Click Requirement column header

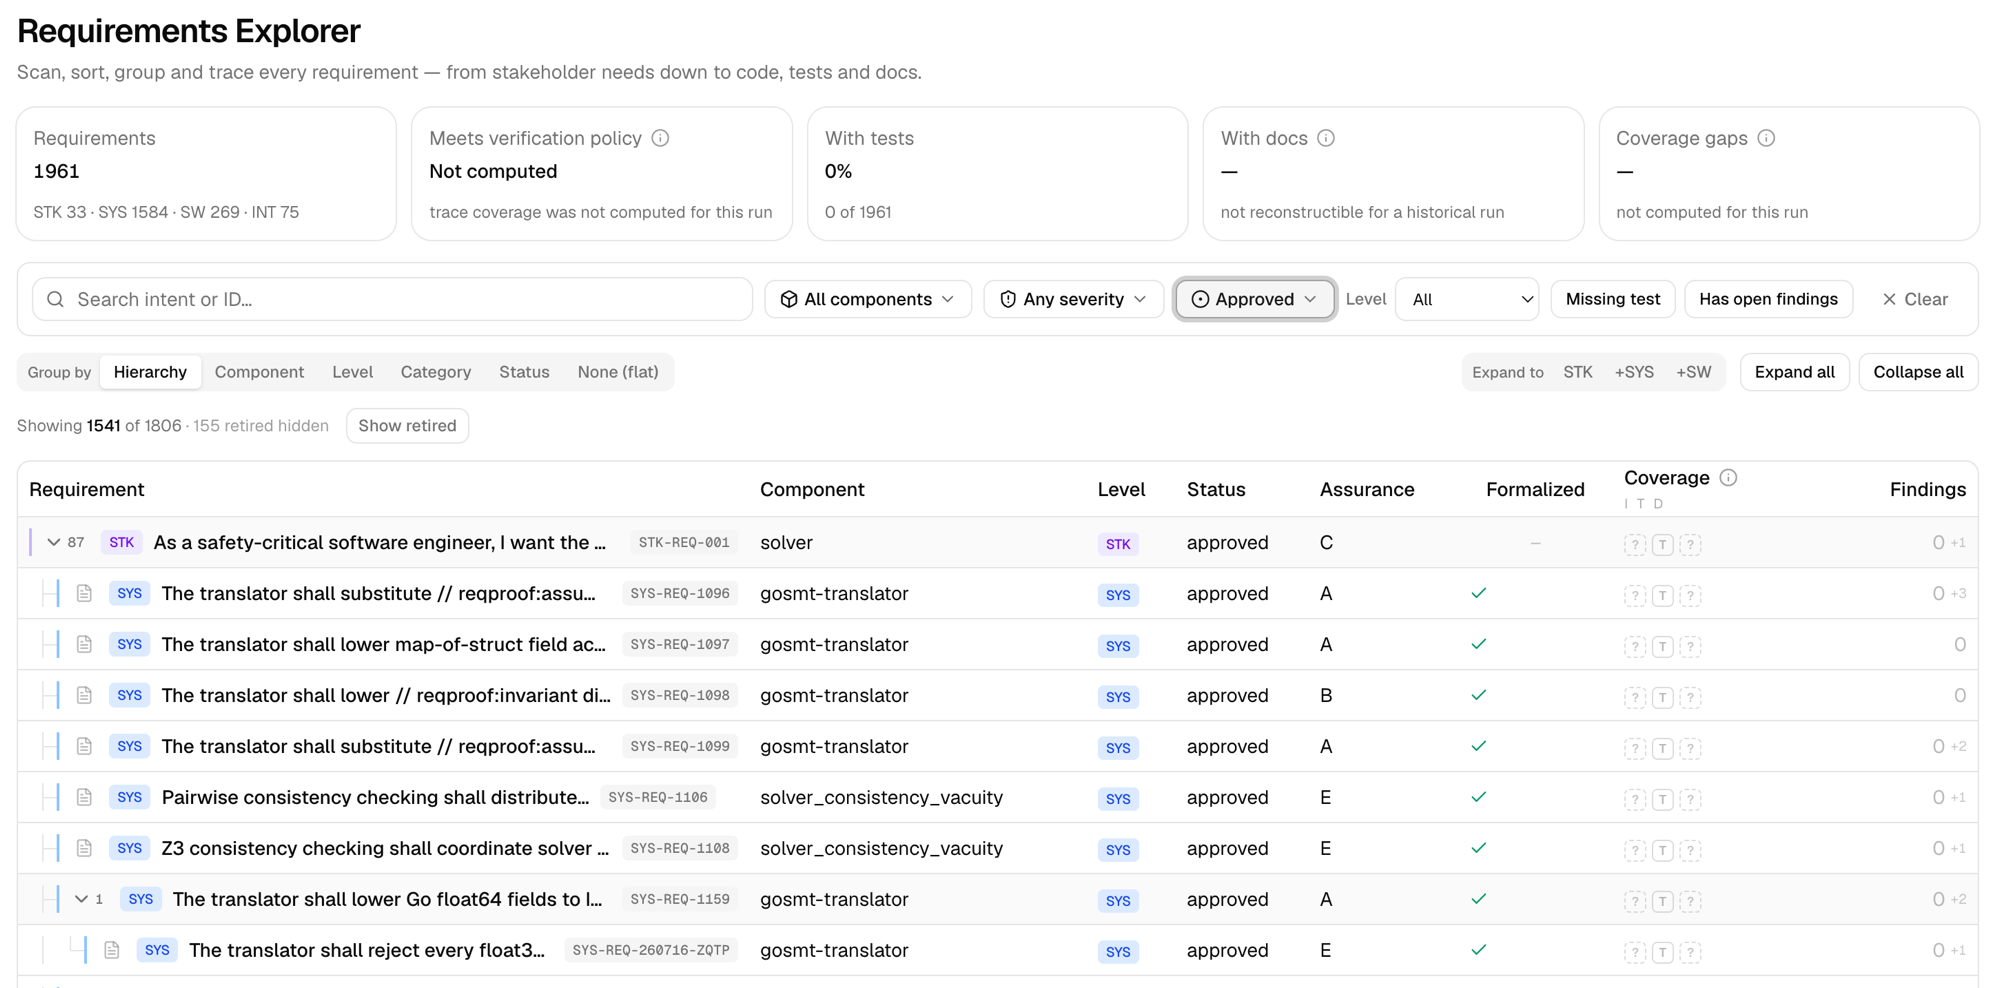[x=87, y=489]
